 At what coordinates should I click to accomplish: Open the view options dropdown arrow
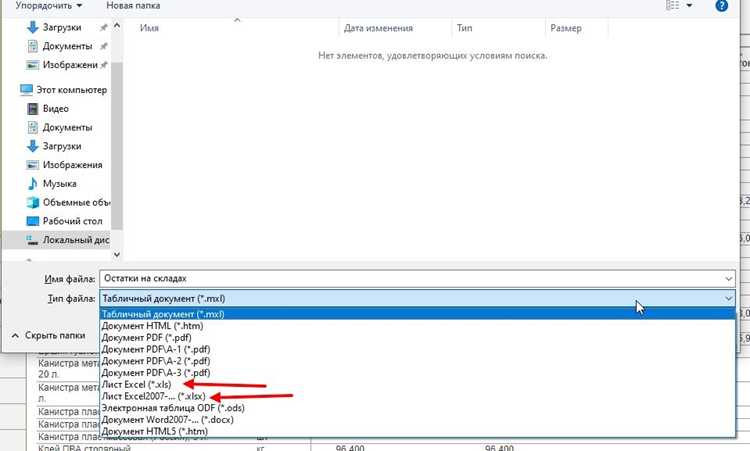pos(689,5)
